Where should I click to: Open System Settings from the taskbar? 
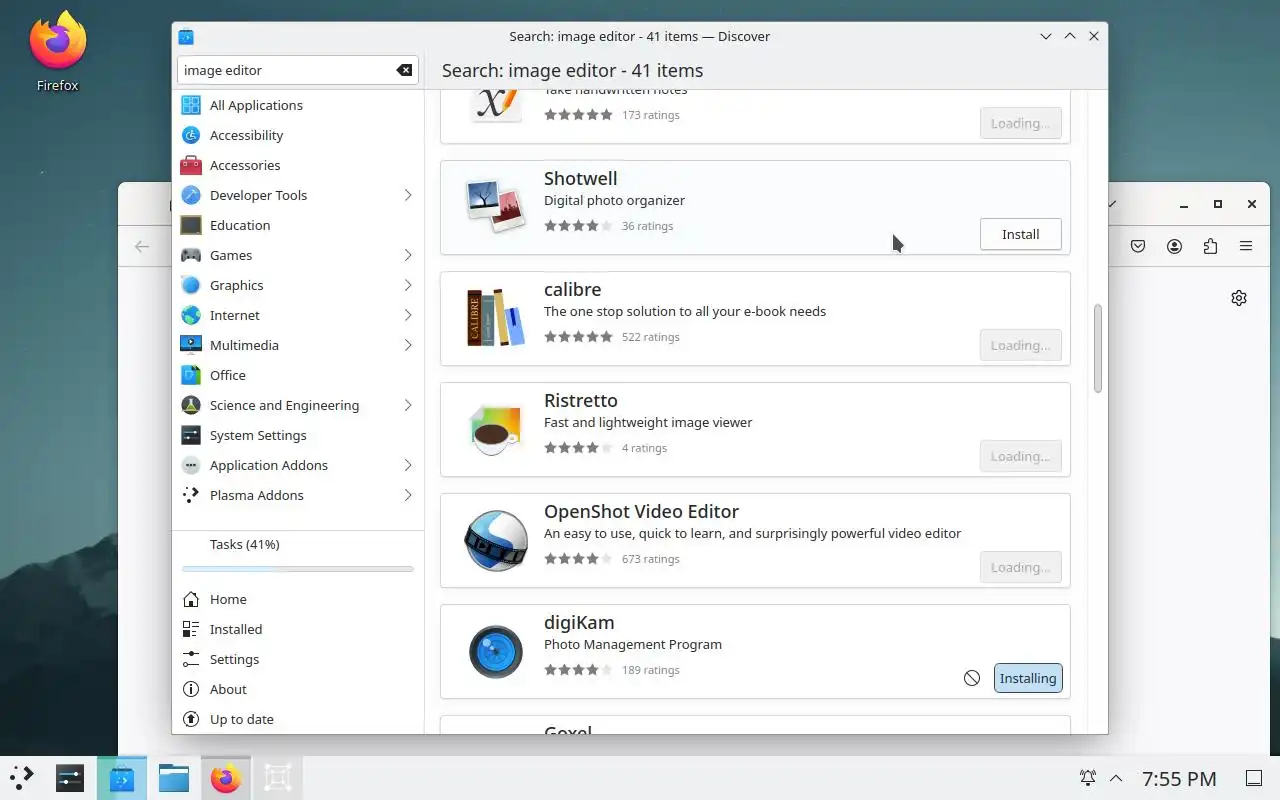pos(70,777)
